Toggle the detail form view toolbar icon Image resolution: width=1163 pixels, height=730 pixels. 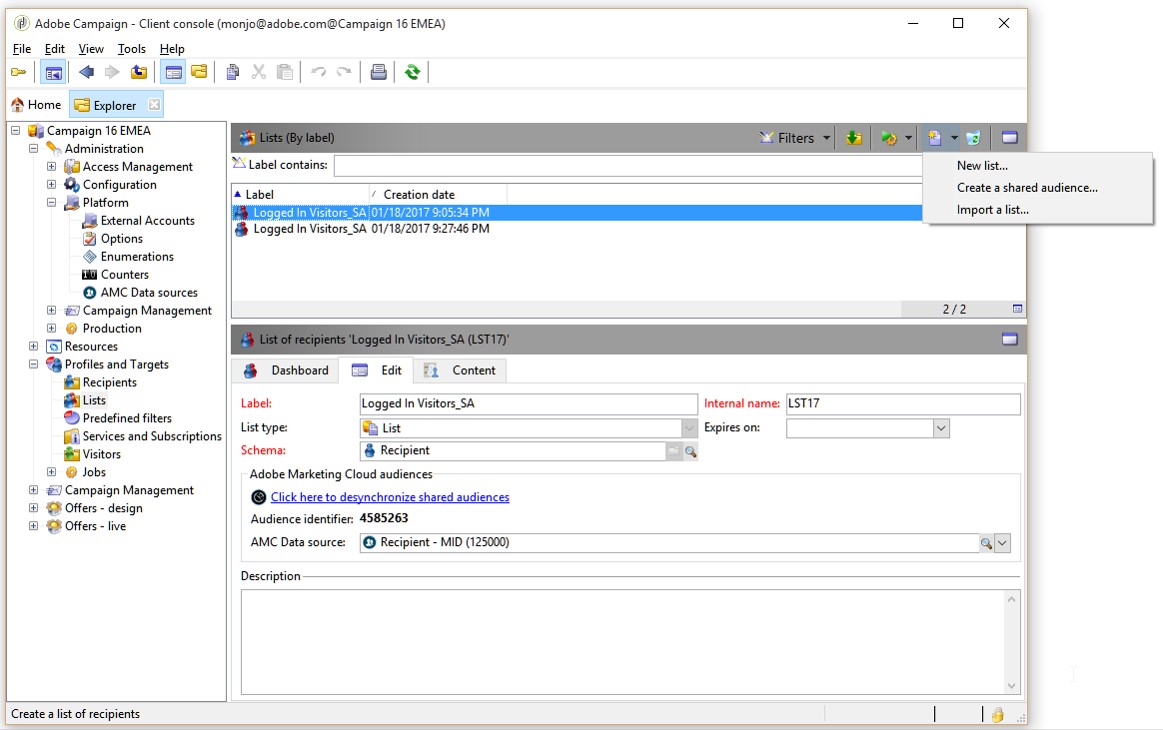174,72
